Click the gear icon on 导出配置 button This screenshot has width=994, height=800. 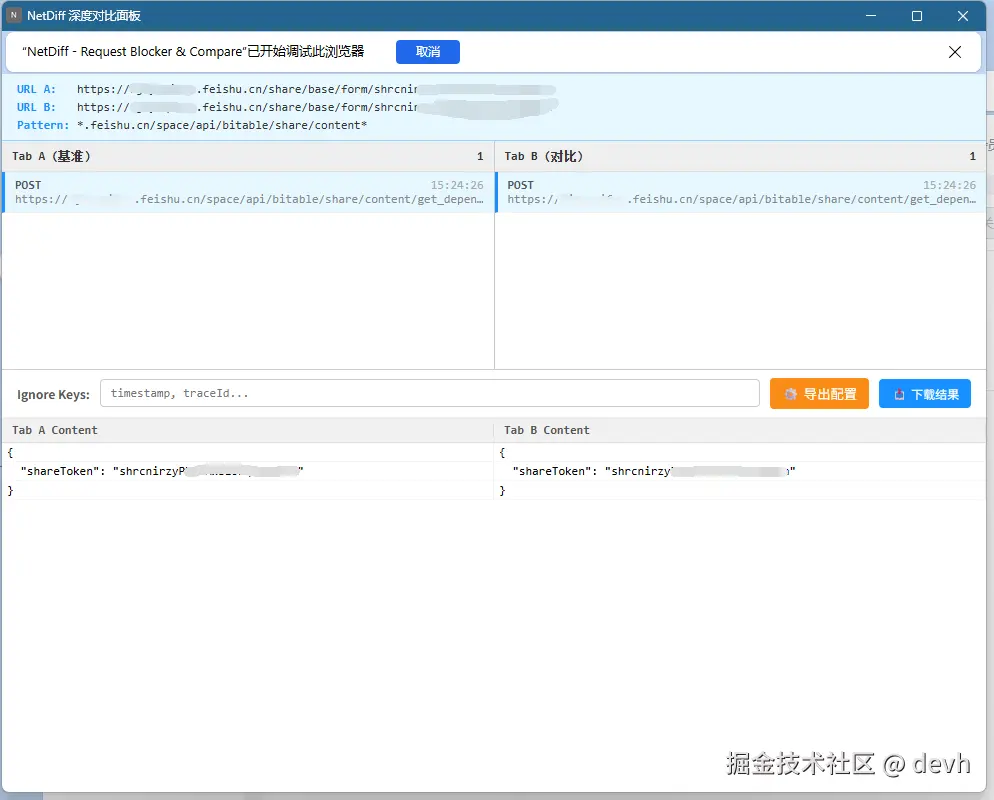pyautogui.click(x=790, y=394)
